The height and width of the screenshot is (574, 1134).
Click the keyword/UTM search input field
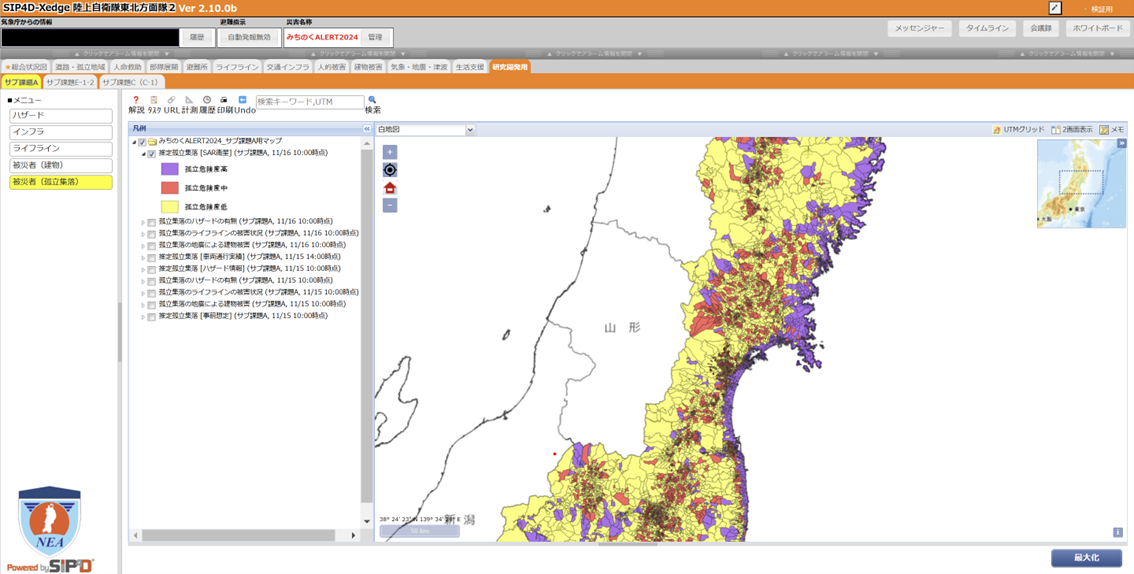[309, 102]
